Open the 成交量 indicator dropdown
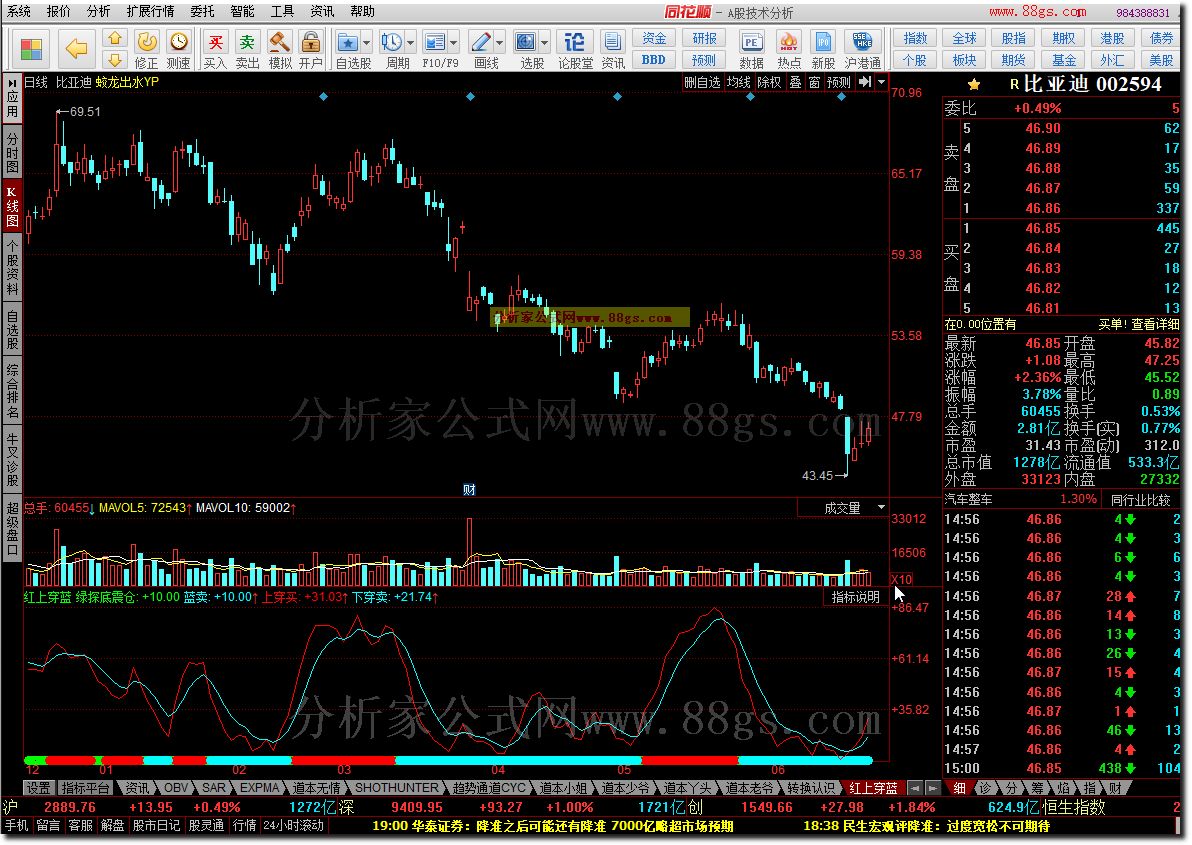Viewport: 1192px width, 845px height. point(881,508)
